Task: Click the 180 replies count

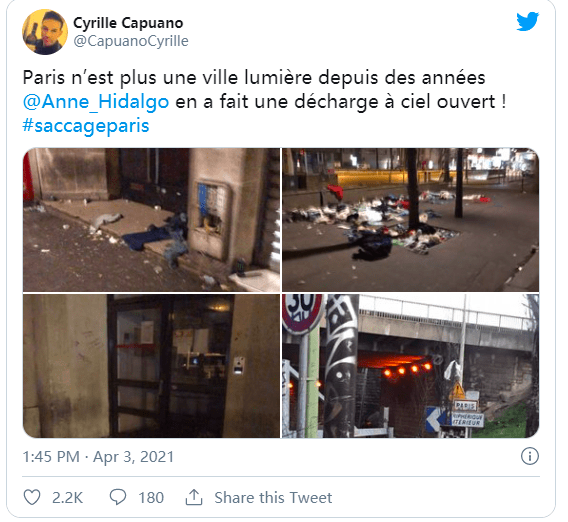Action: click(x=151, y=497)
